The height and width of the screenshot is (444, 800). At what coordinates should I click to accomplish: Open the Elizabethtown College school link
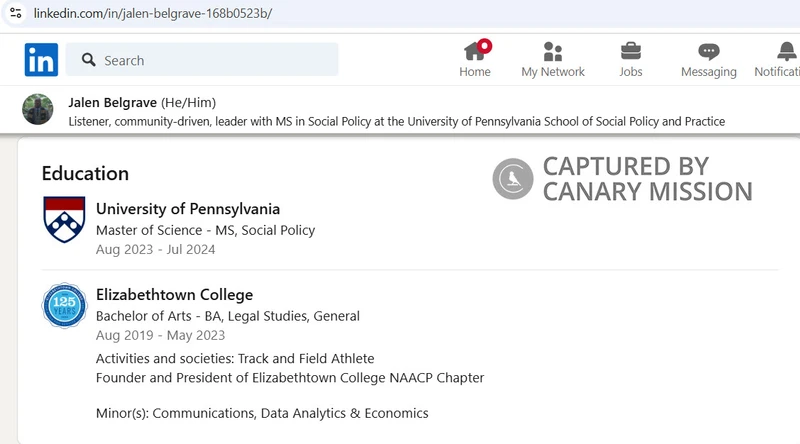pyautogui.click(x=174, y=294)
